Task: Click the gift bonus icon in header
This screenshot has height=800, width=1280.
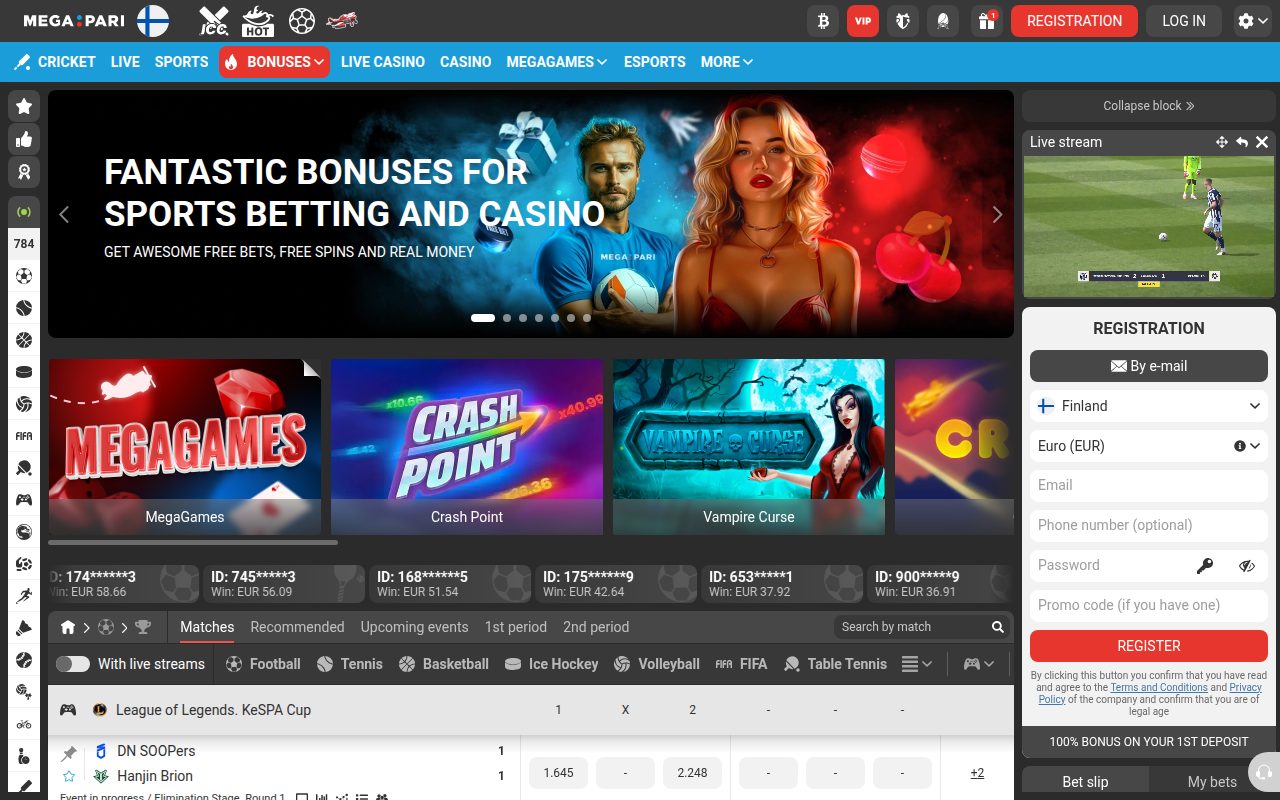Action: click(987, 21)
